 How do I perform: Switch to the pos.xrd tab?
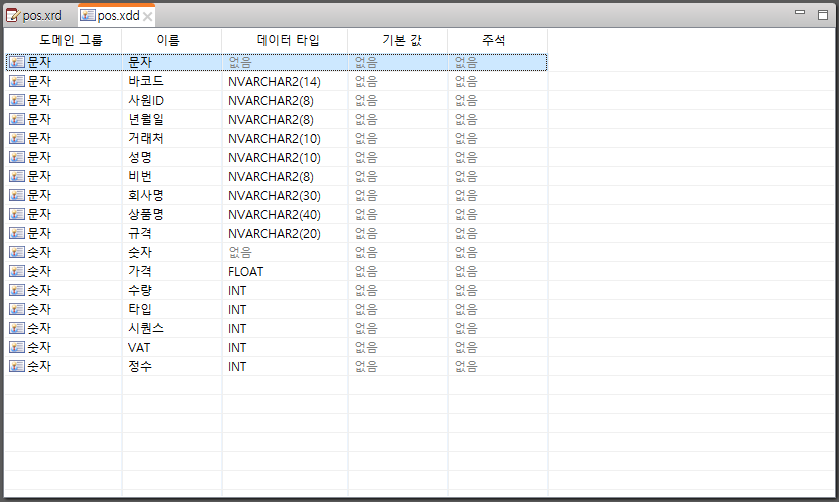(x=34, y=16)
